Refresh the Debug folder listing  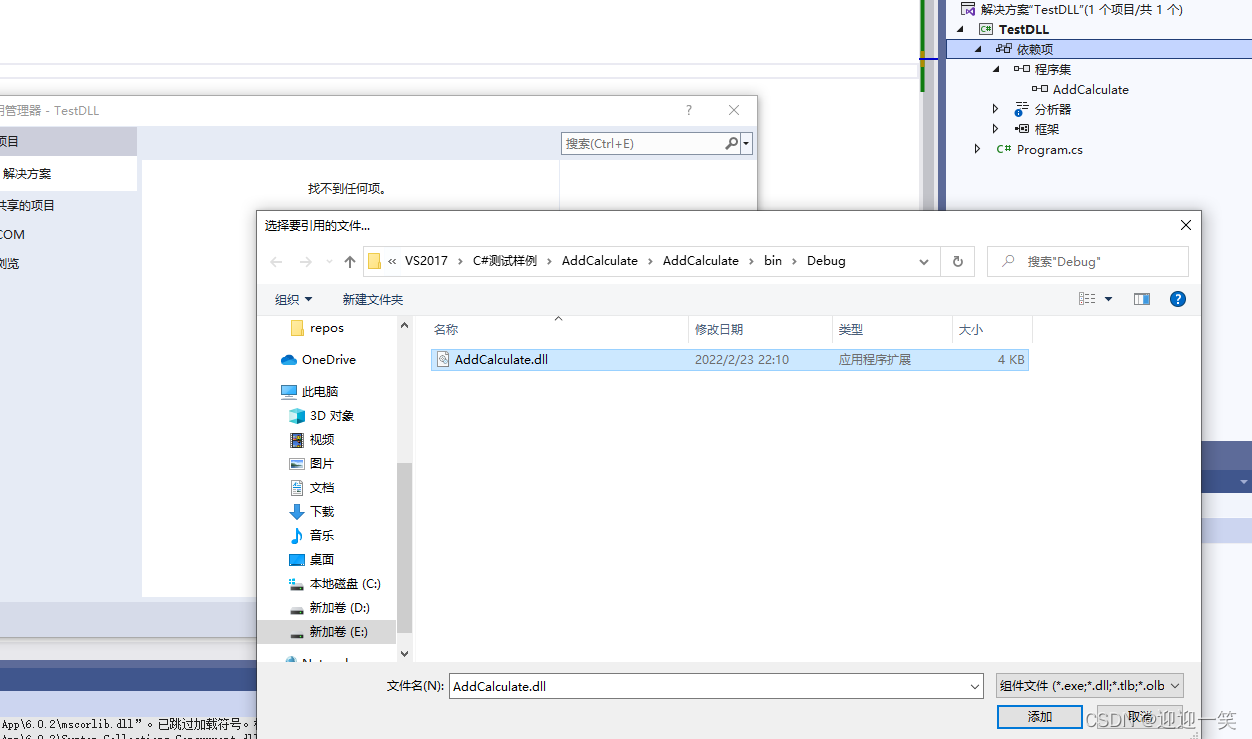pos(957,261)
